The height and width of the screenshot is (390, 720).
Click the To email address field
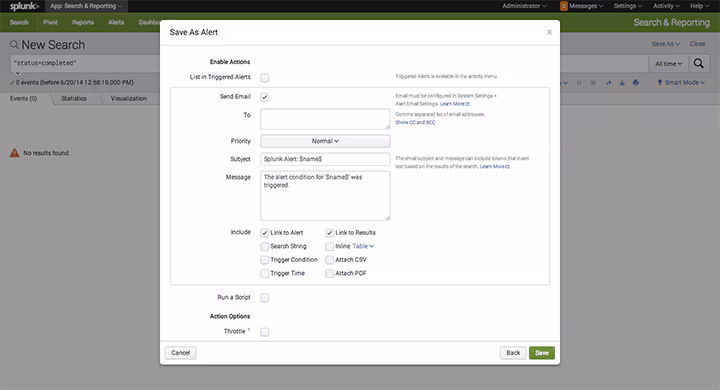click(325, 119)
